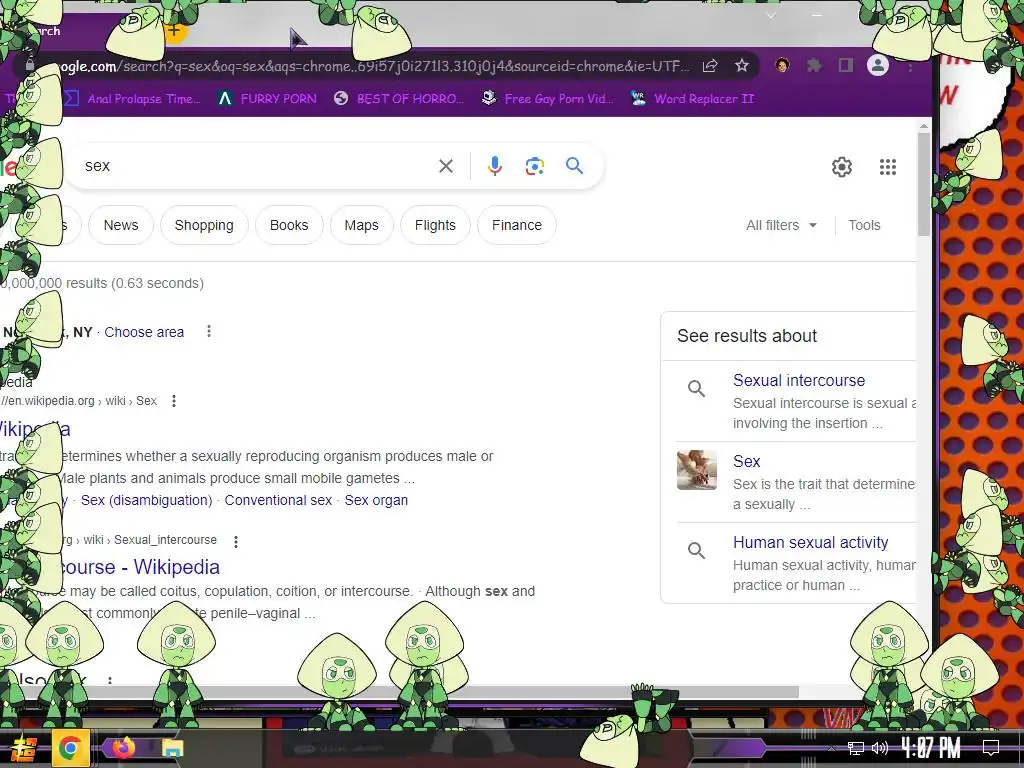Image resolution: width=1024 pixels, height=768 pixels.
Task: Click the blue magnifier search button
Action: [575, 165]
